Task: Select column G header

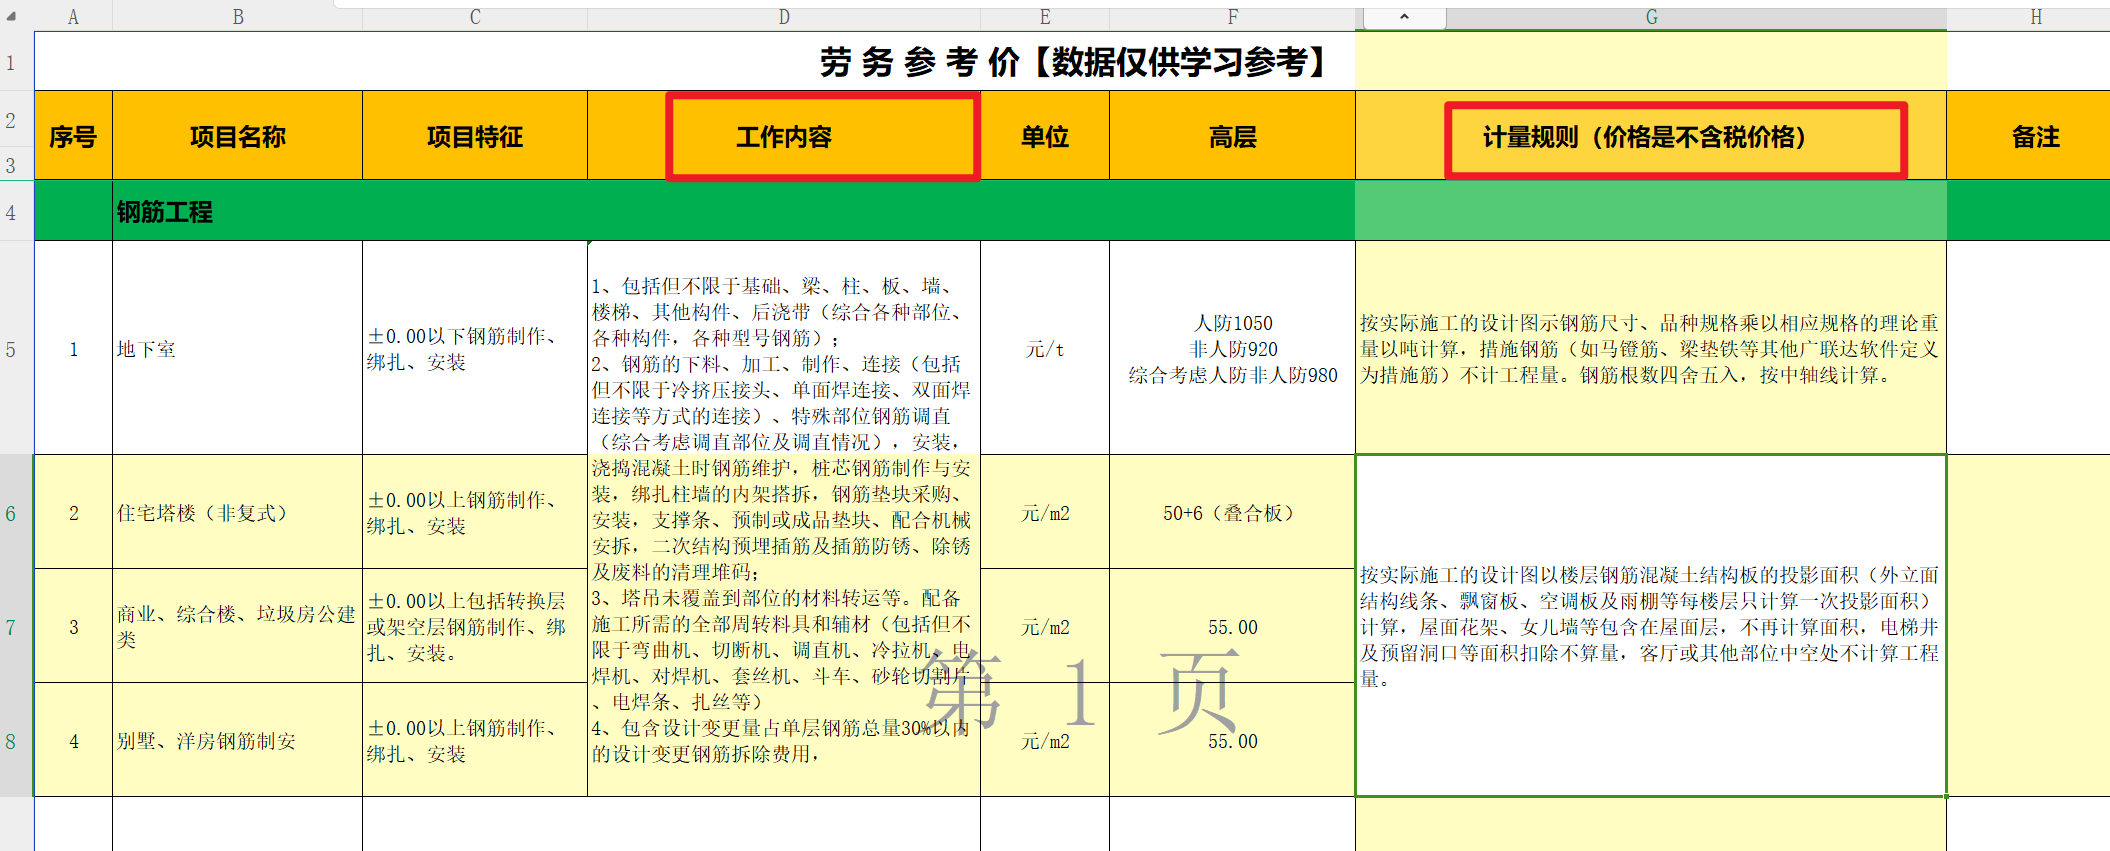Action: (x=1651, y=17)
